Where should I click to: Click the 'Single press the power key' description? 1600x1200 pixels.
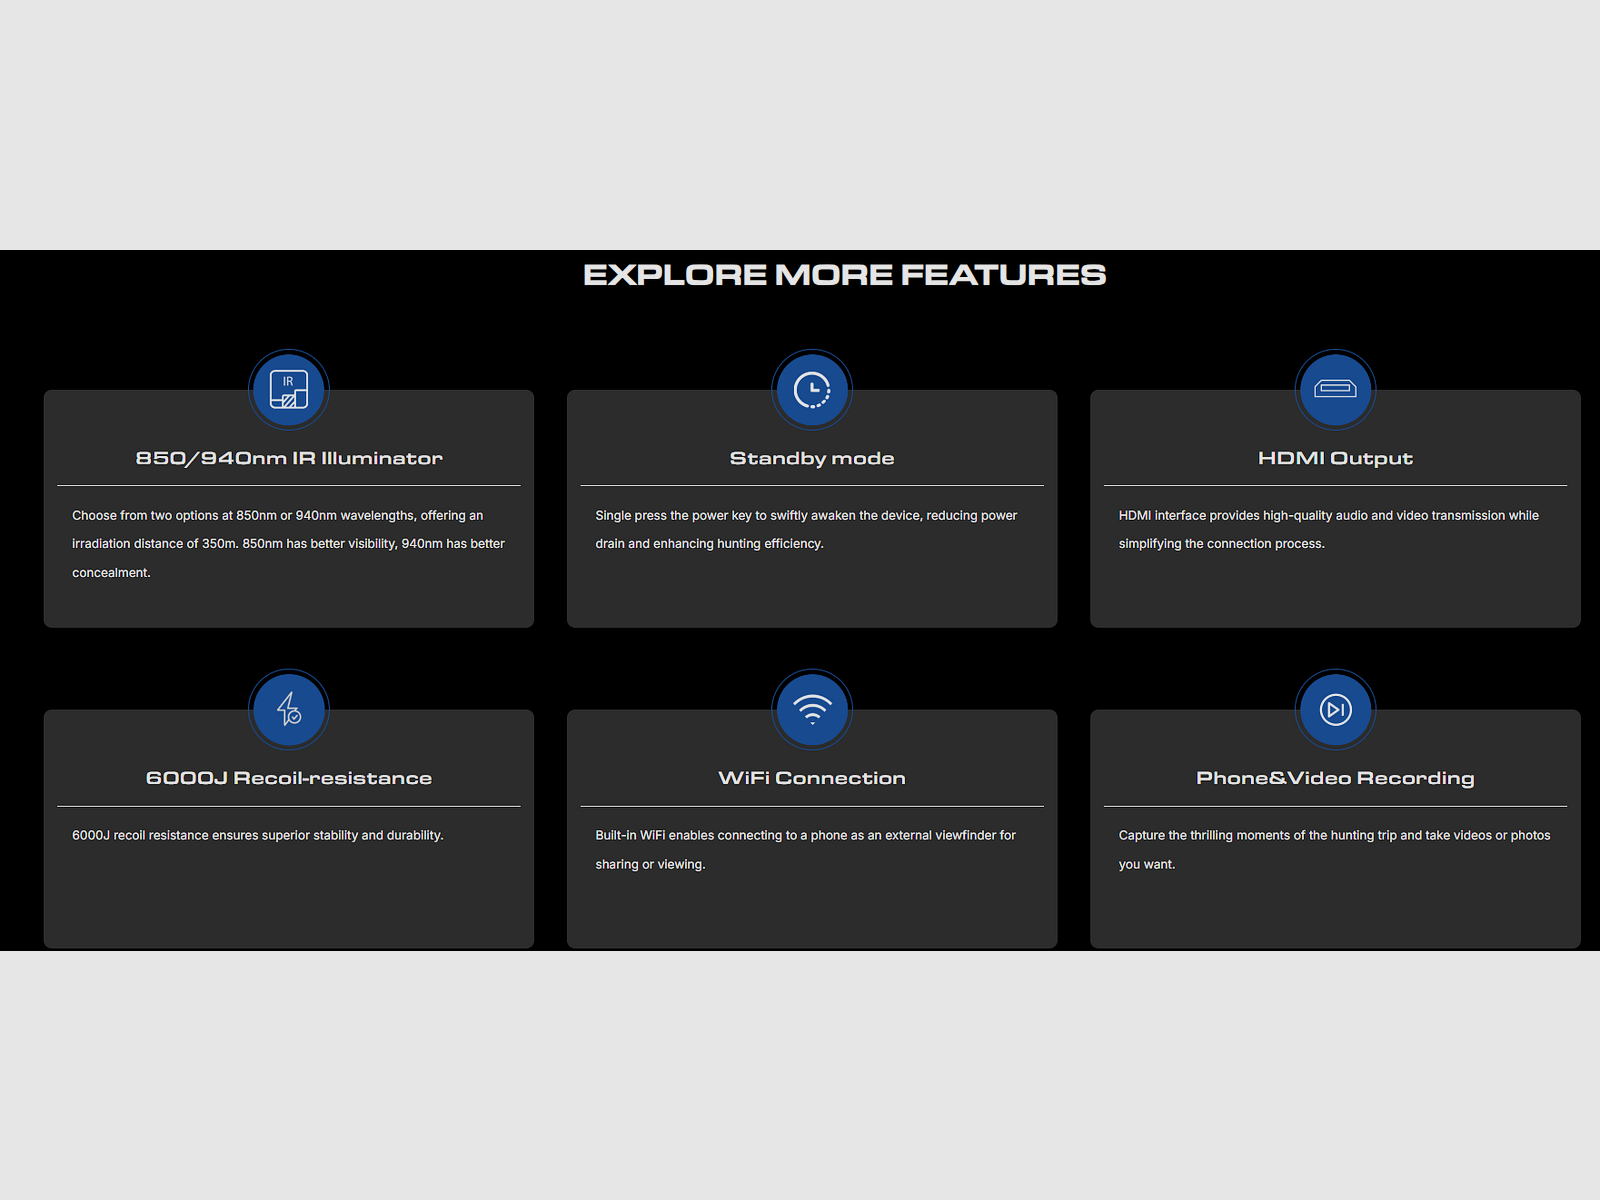coord(806,530)
